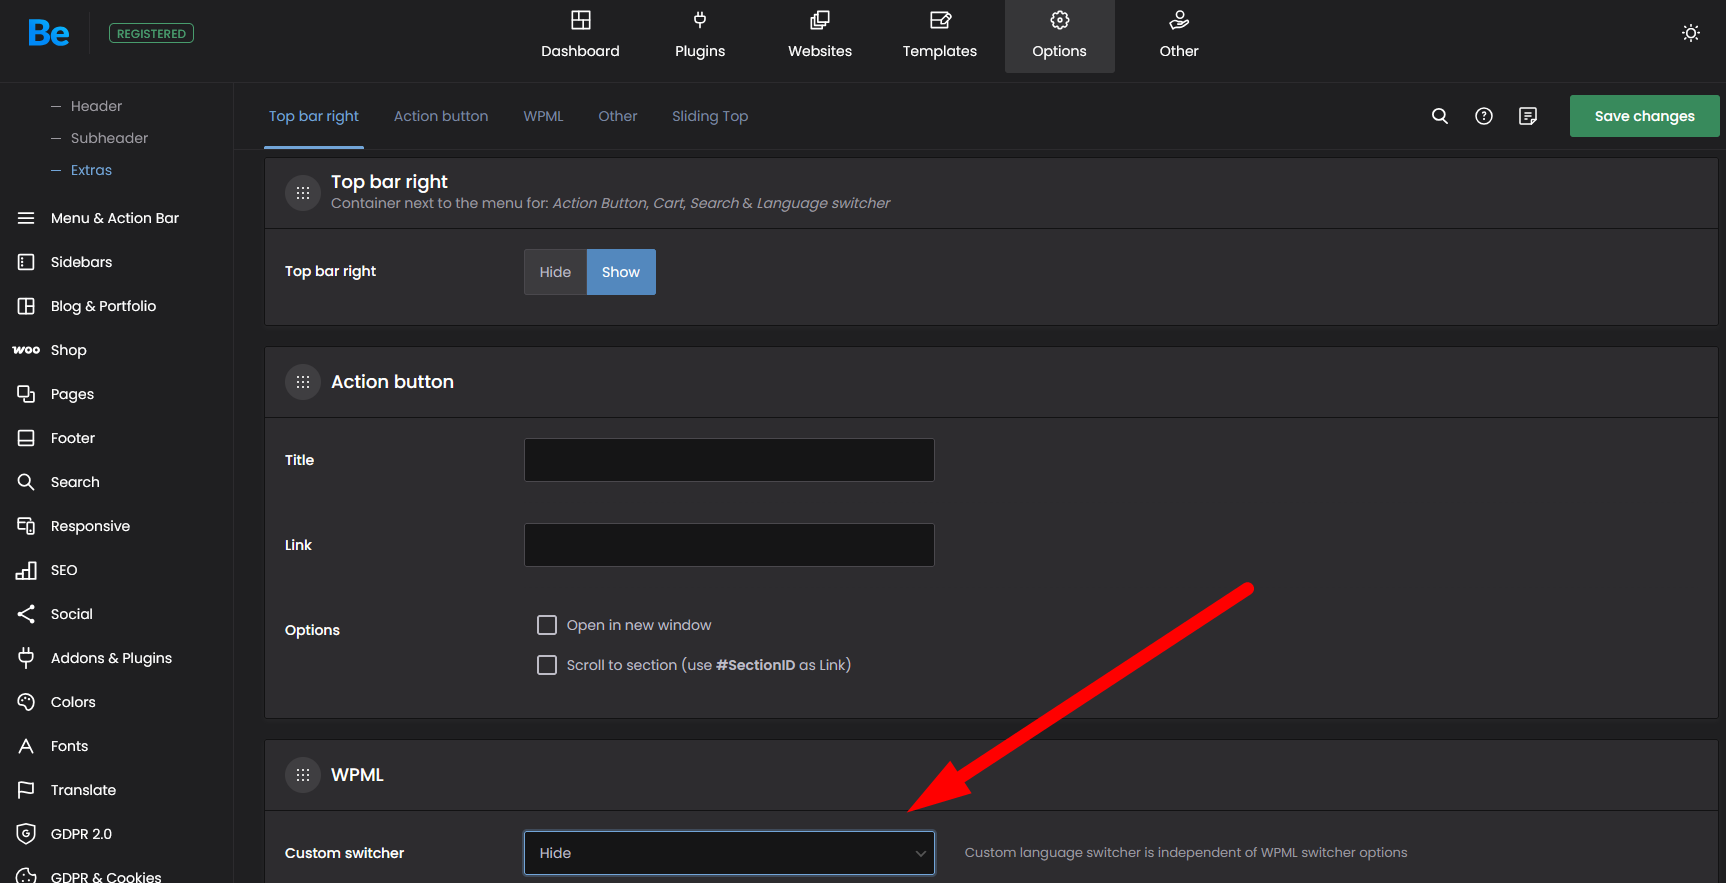Open Templates in the top navigation

pos(939,36)
